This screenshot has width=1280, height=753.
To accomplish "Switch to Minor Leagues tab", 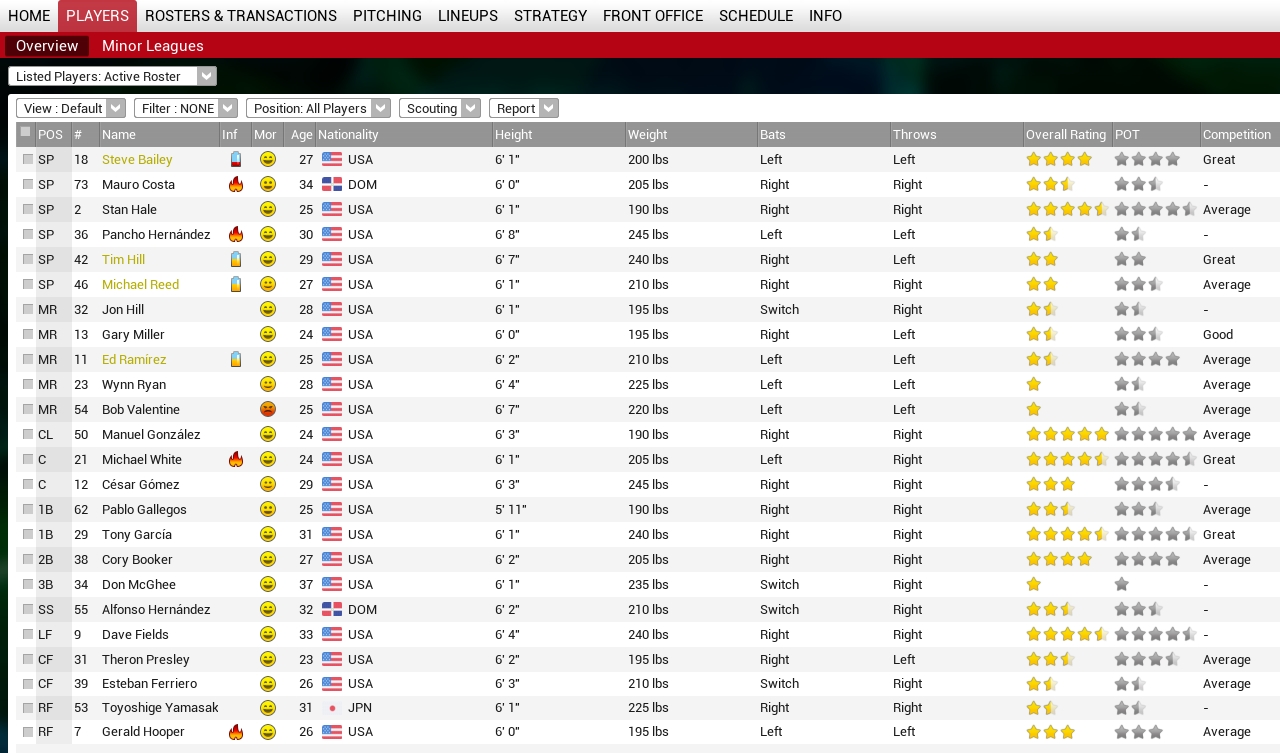I will coord(153,46).
